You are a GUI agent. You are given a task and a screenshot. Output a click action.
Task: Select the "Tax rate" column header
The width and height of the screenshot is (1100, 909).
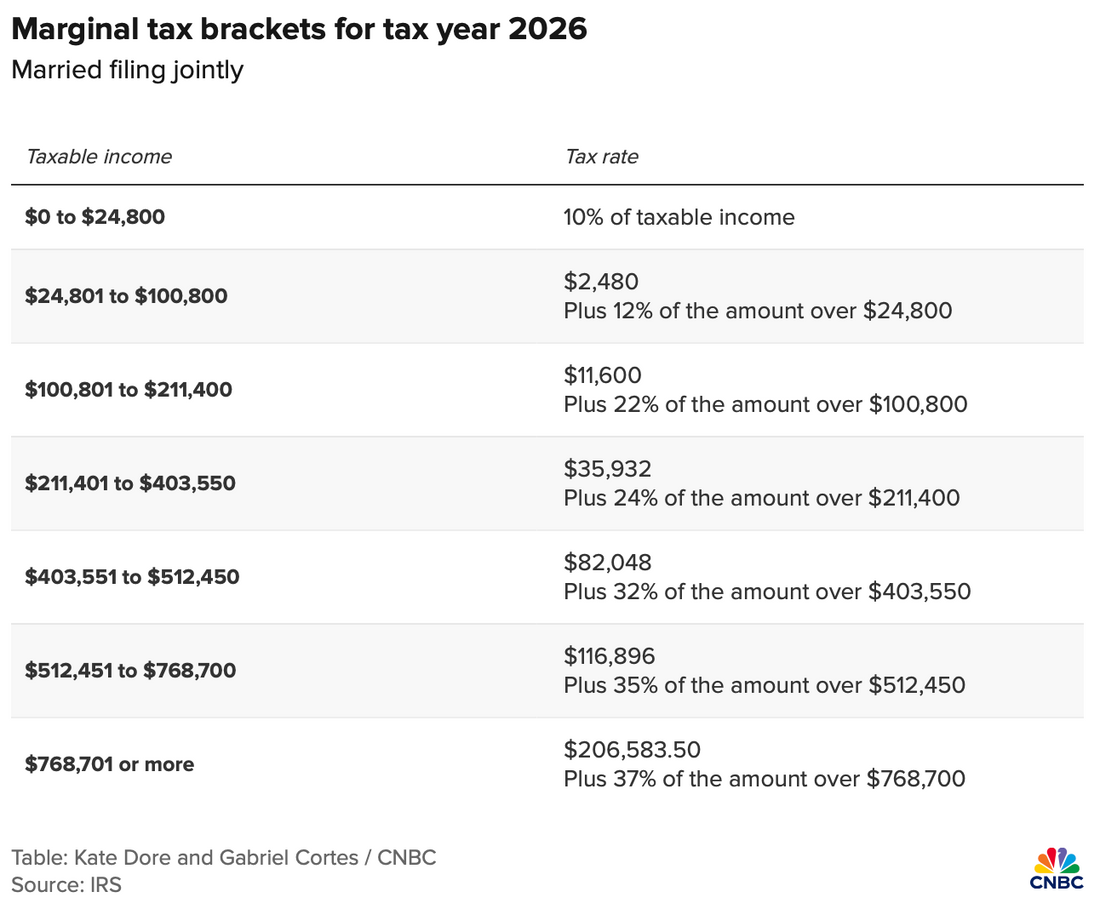601,156
